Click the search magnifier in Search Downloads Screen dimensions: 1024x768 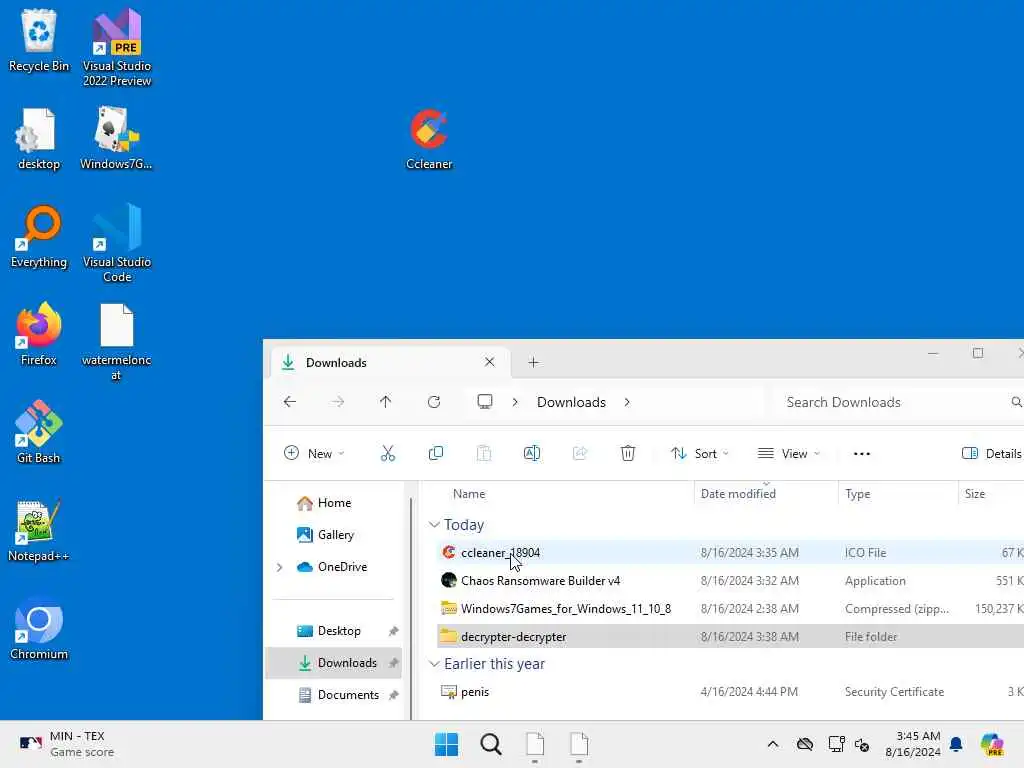pos(1016,402)
